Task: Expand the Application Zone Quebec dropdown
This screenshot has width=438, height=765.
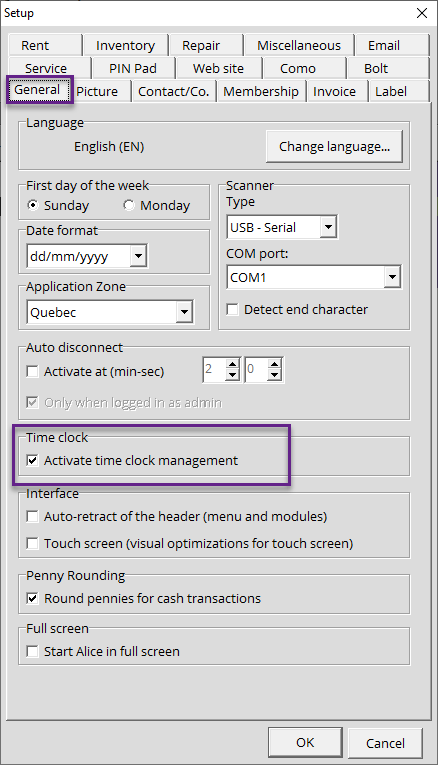Action: (184, 312)
